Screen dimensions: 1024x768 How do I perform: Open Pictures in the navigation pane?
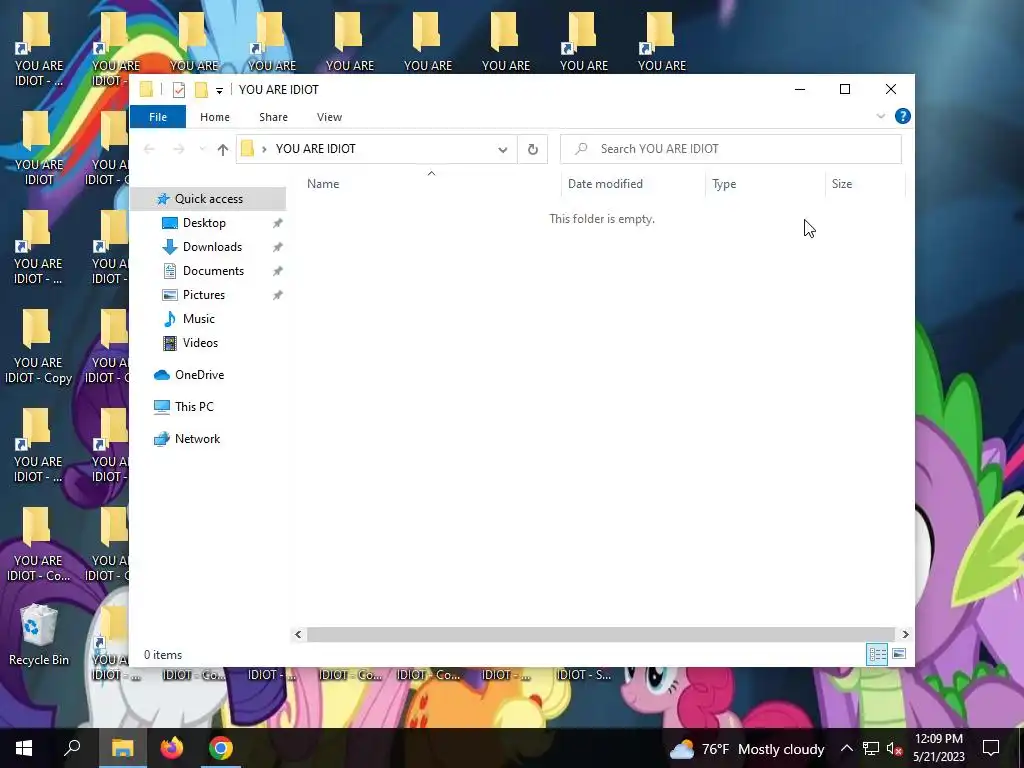(203, 295)
